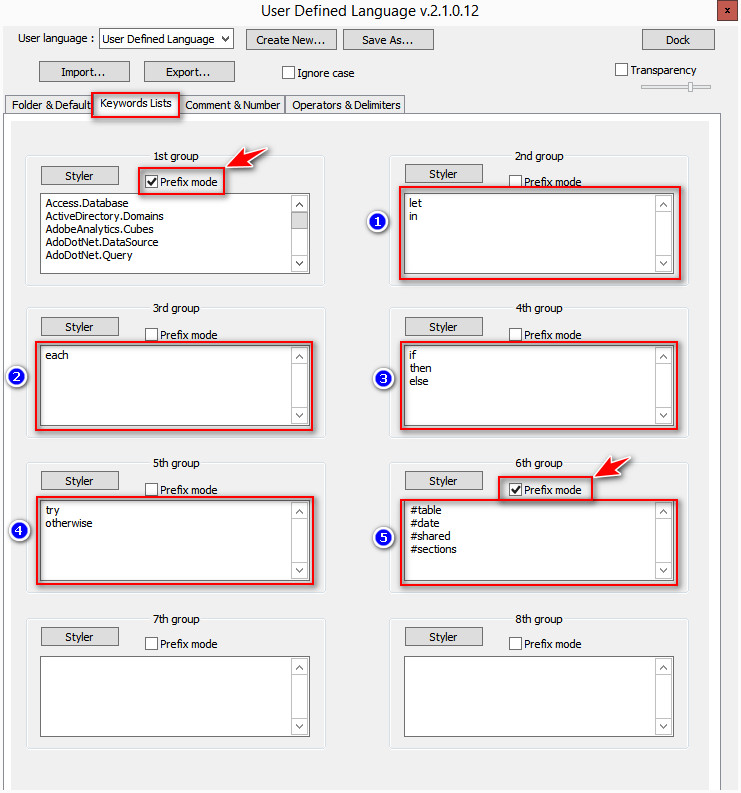741x793 pixels.
Task: Open Styler for the 4th group
Action: [443, 327]
